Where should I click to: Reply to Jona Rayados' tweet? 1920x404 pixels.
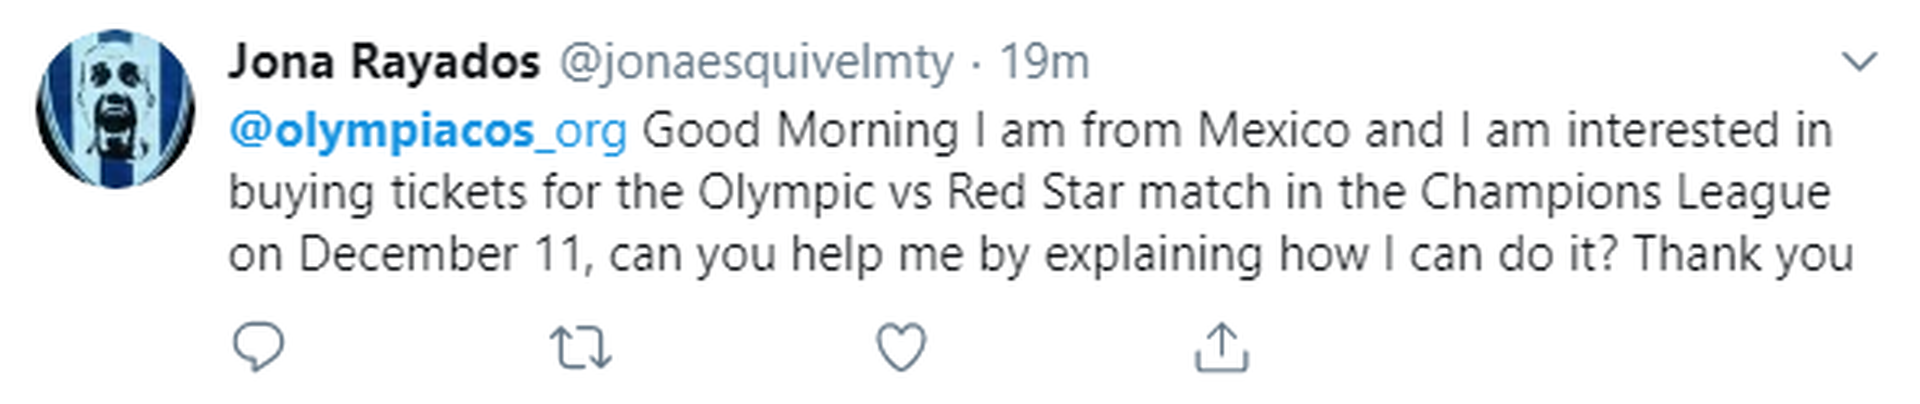pyautogui.click(x=258, y=347)
